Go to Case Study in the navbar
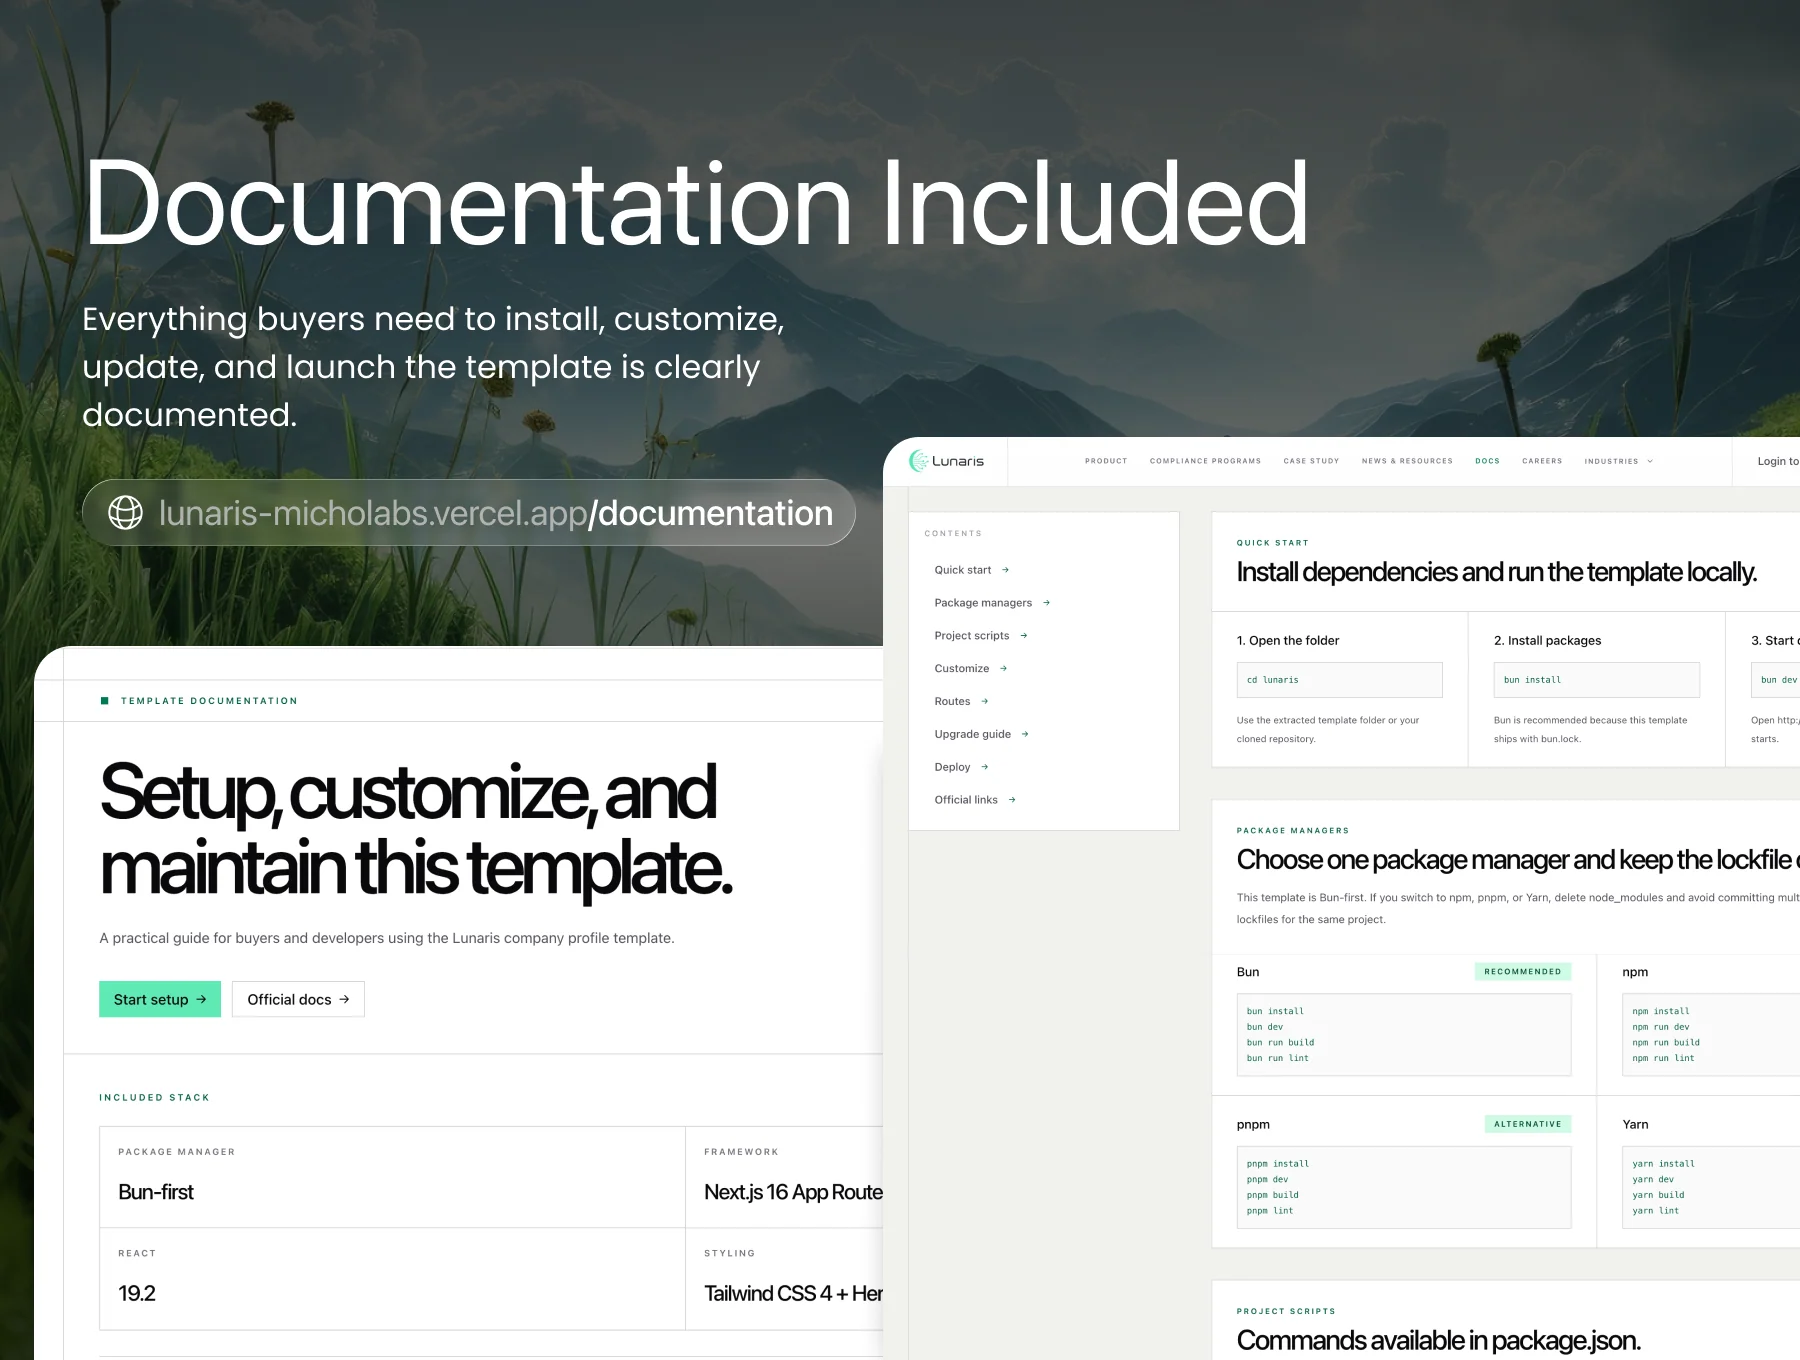 tap(1311, 461)
